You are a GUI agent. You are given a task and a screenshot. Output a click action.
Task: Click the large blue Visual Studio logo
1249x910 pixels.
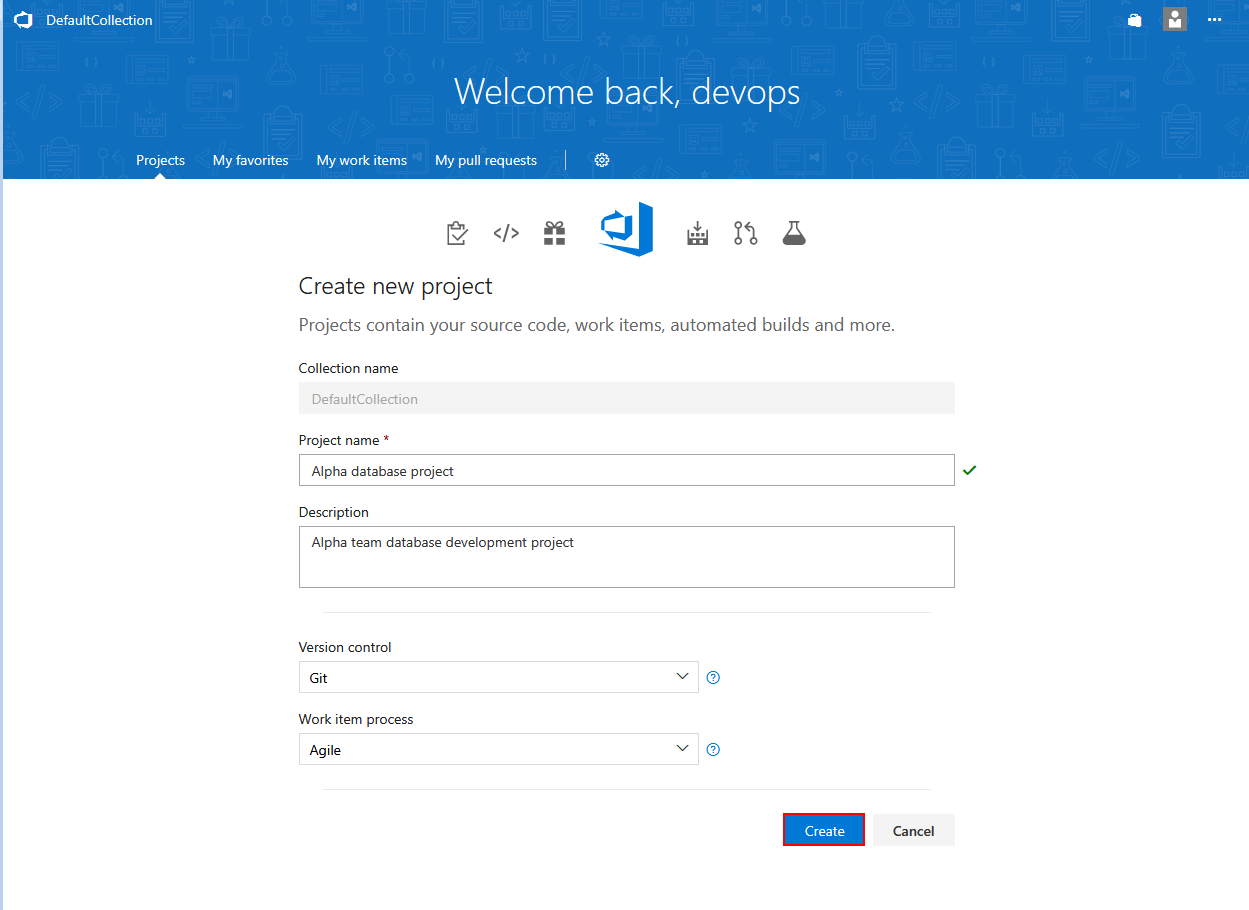point(626,229)
